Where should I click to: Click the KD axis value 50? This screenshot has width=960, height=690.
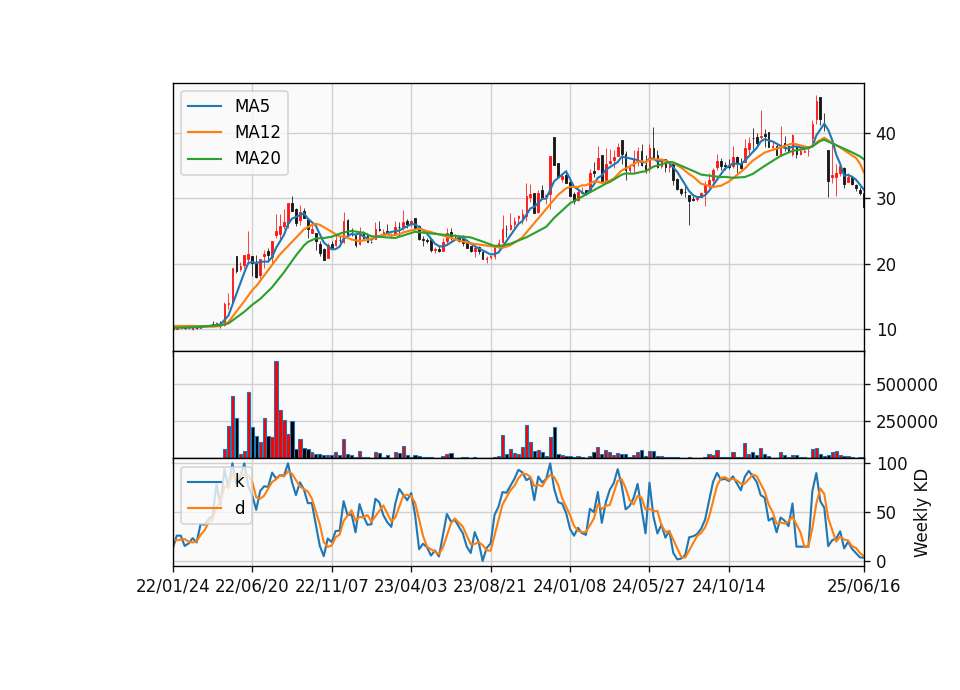(886, 513)
